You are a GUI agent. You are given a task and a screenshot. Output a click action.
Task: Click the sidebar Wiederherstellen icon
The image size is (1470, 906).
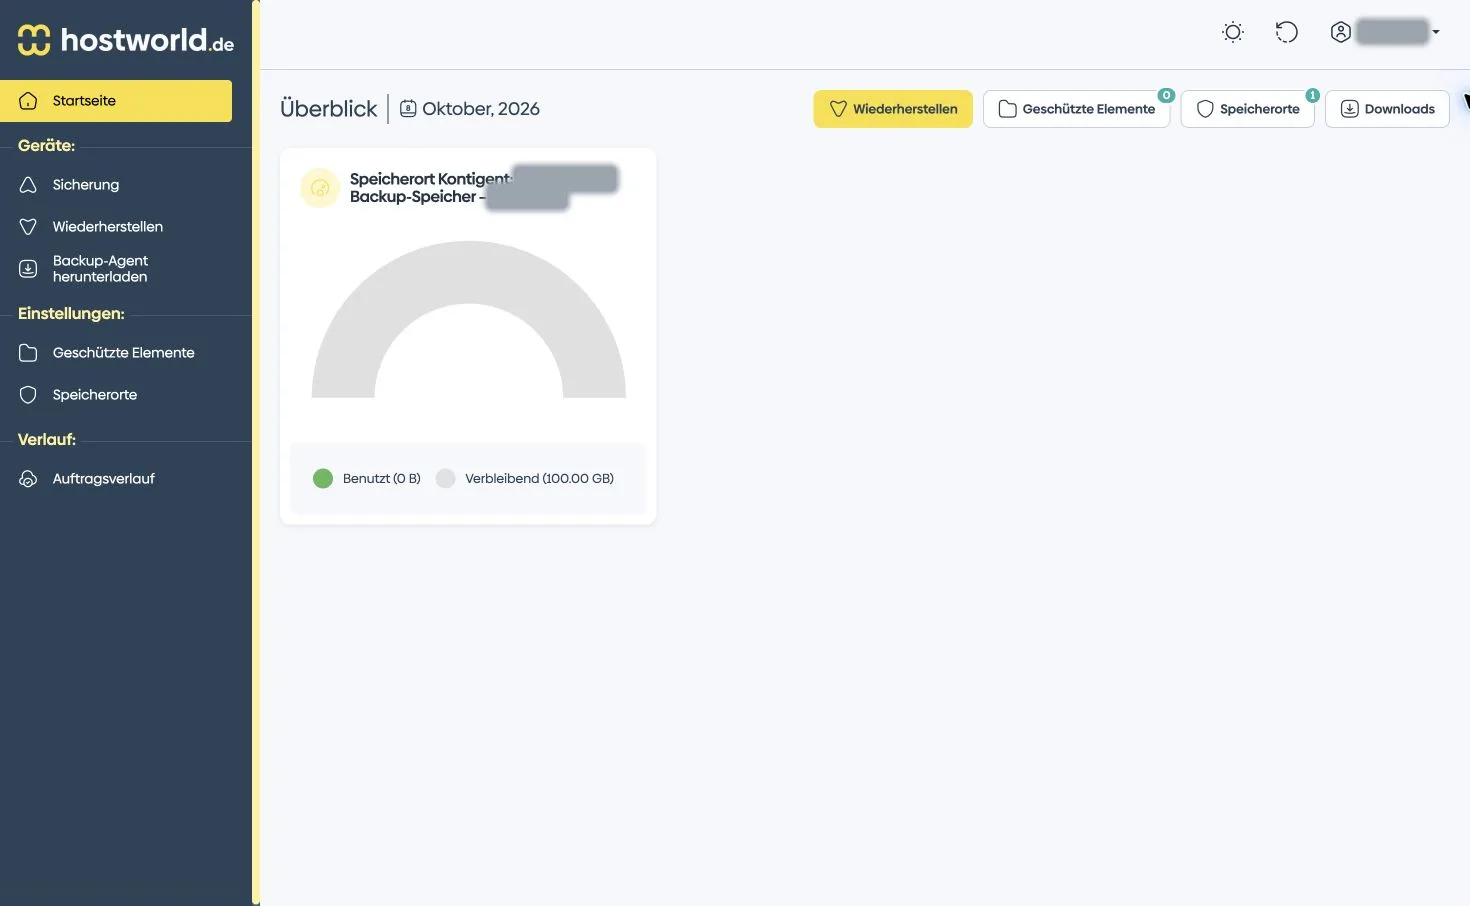coord(28,227)
